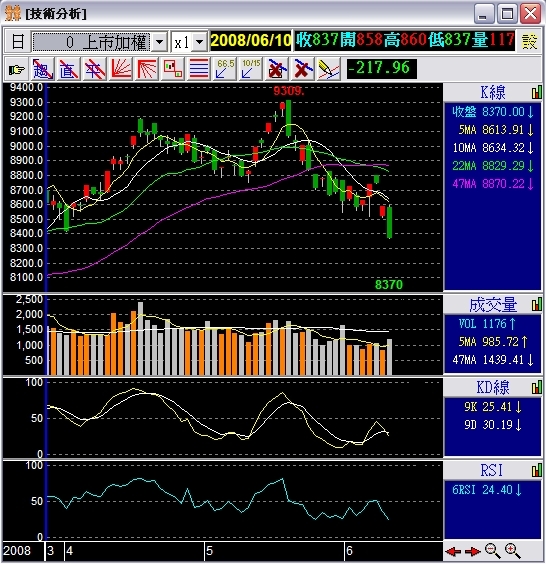The image size is (546, 564).
Task: Zoom in with the plus magnifier
Action: [x=512, y=551]
